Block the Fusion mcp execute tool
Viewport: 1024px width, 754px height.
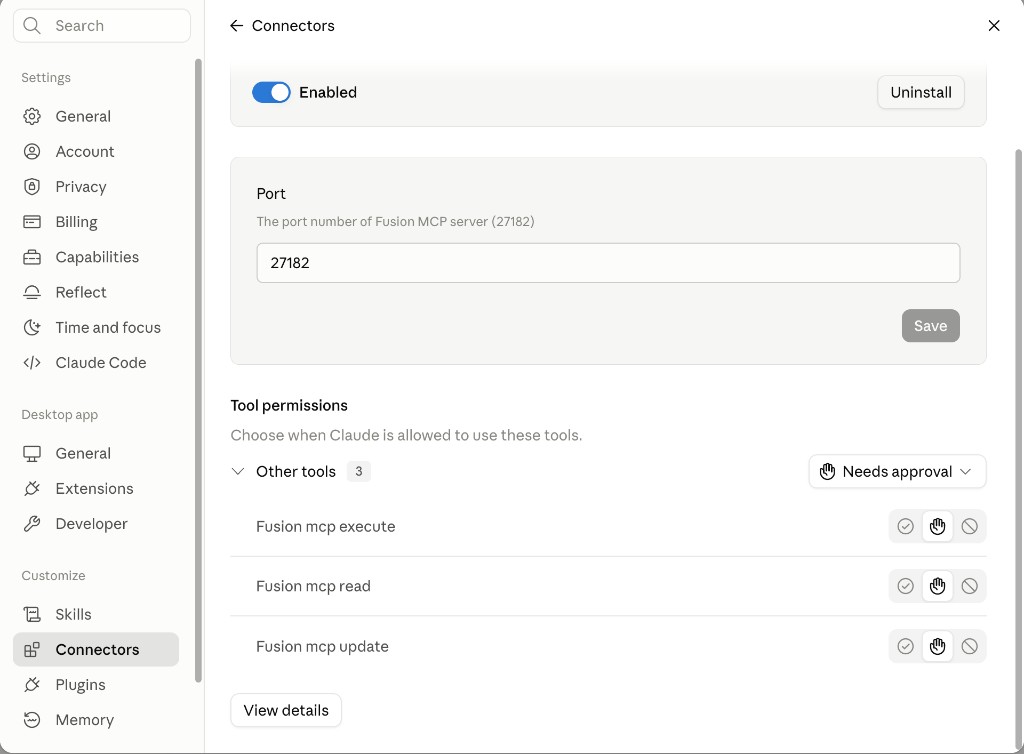point(970,526)
